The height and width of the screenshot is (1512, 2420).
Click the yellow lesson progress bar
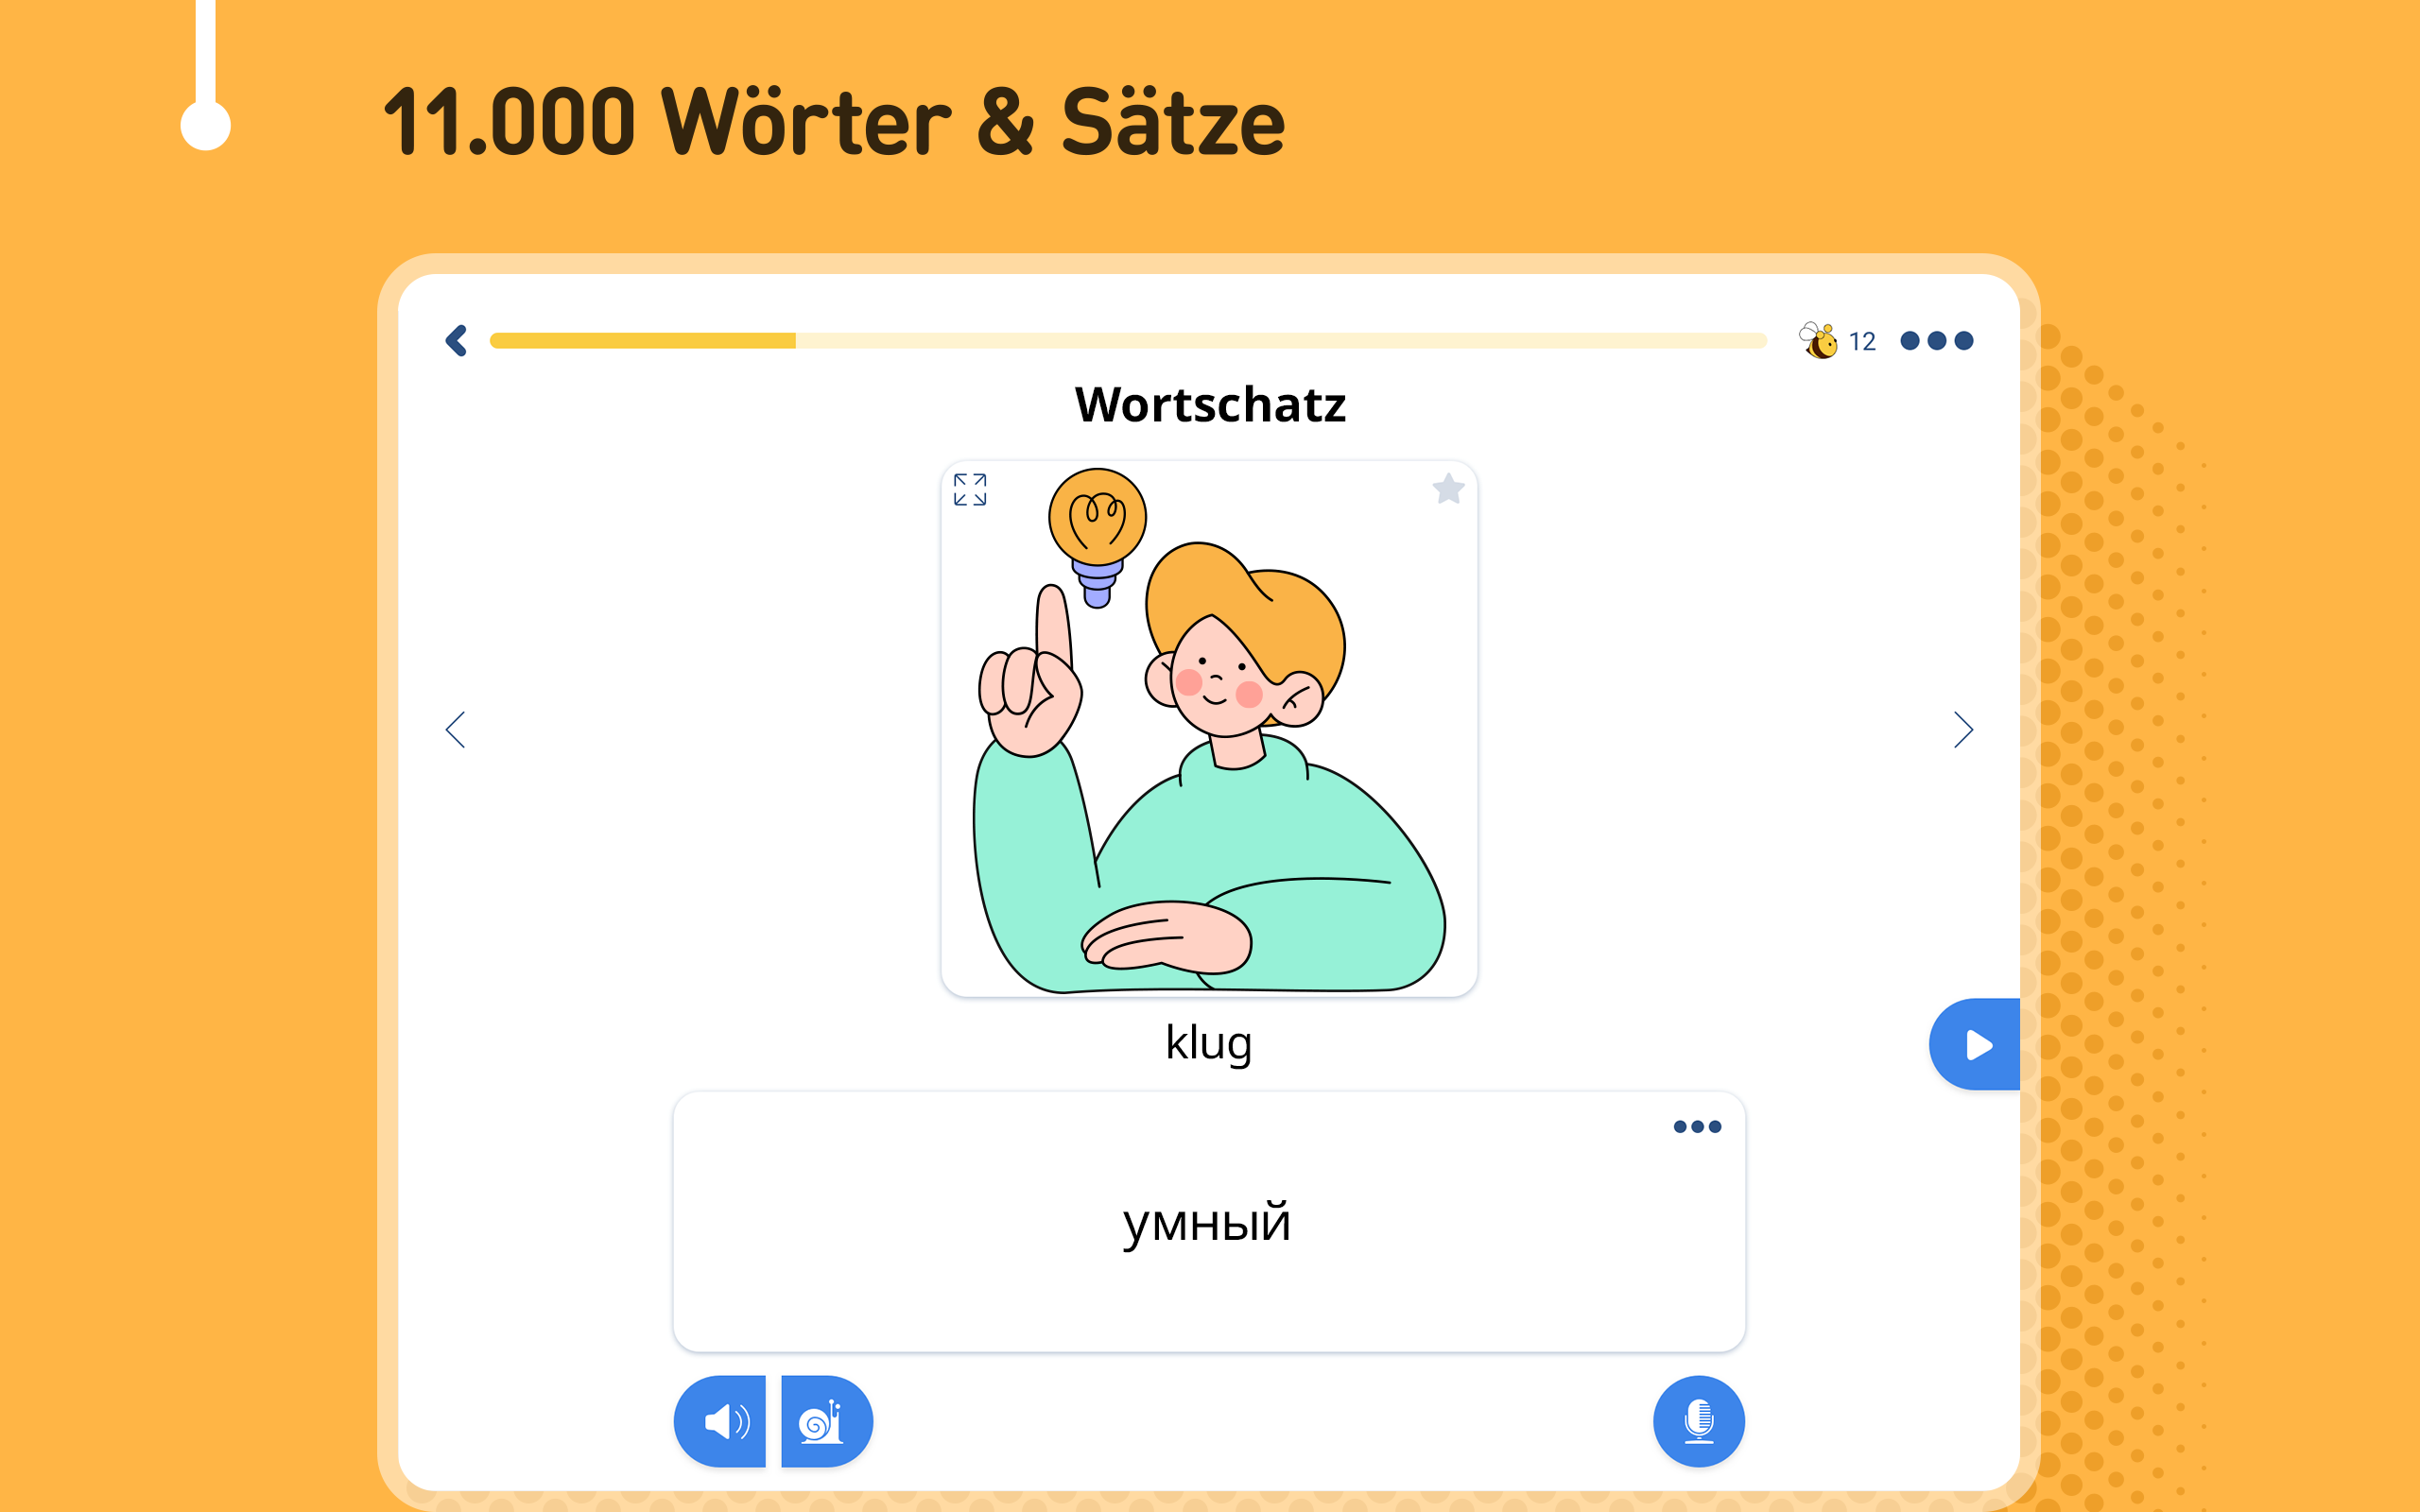1128,341
